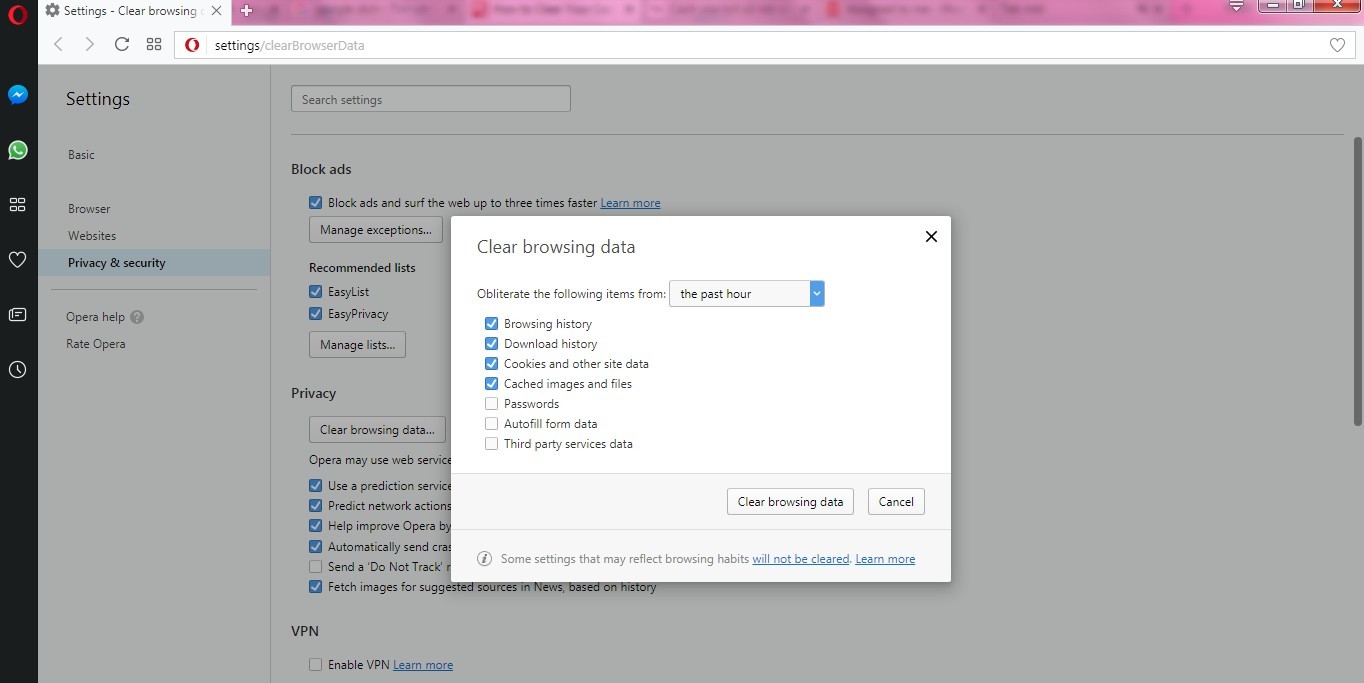Image resolution: width=1364 pixels, height=683 pixels.
Task: Click the Clear browsing data... settings button
Action: click(377, 430)
